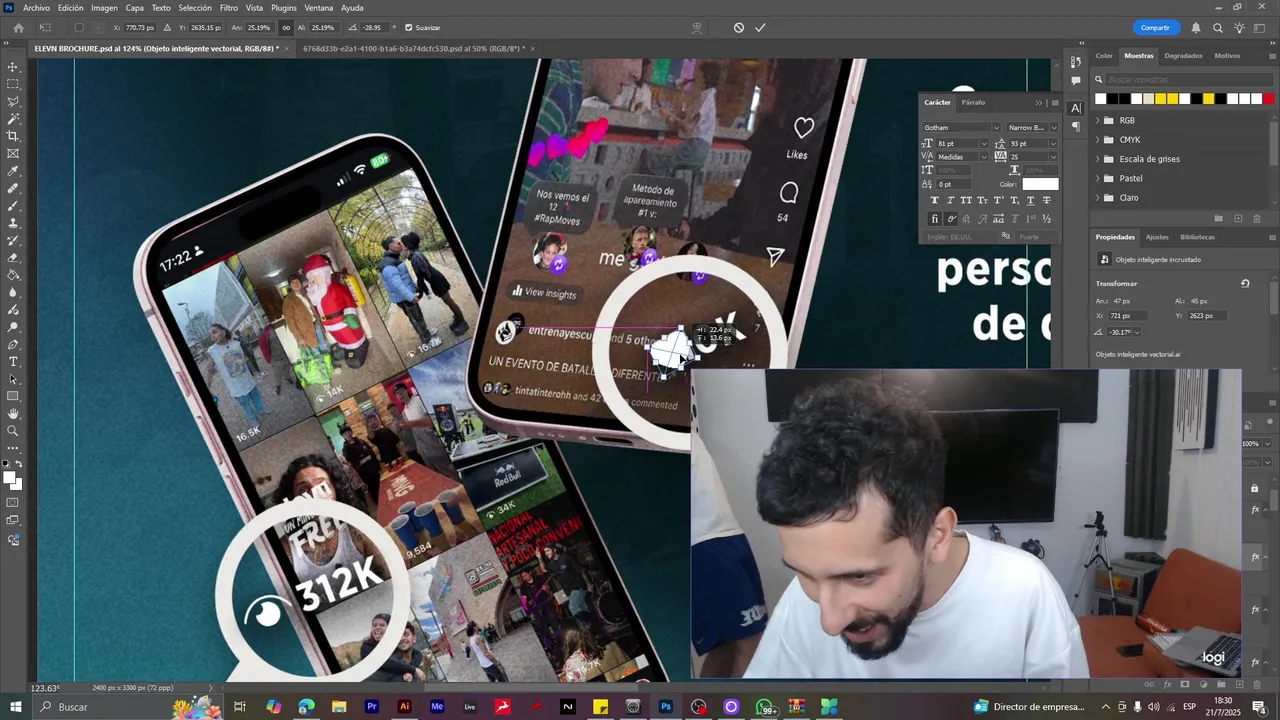Viewport: 1280px width, 720px height.
Task: Open the 81 pt font size dropdown
Action: (x=984, y=143)
